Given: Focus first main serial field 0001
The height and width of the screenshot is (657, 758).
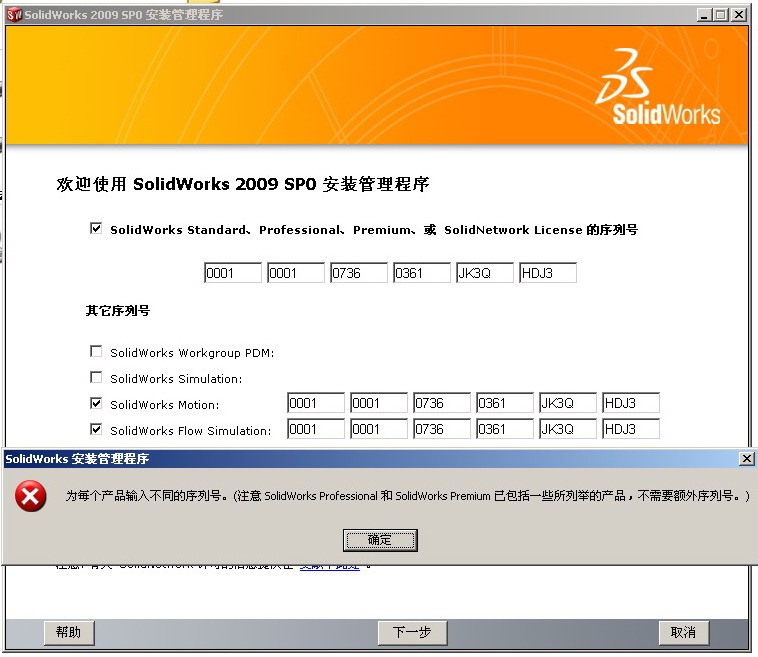Looking at the screenshot, I should point(233,273).
